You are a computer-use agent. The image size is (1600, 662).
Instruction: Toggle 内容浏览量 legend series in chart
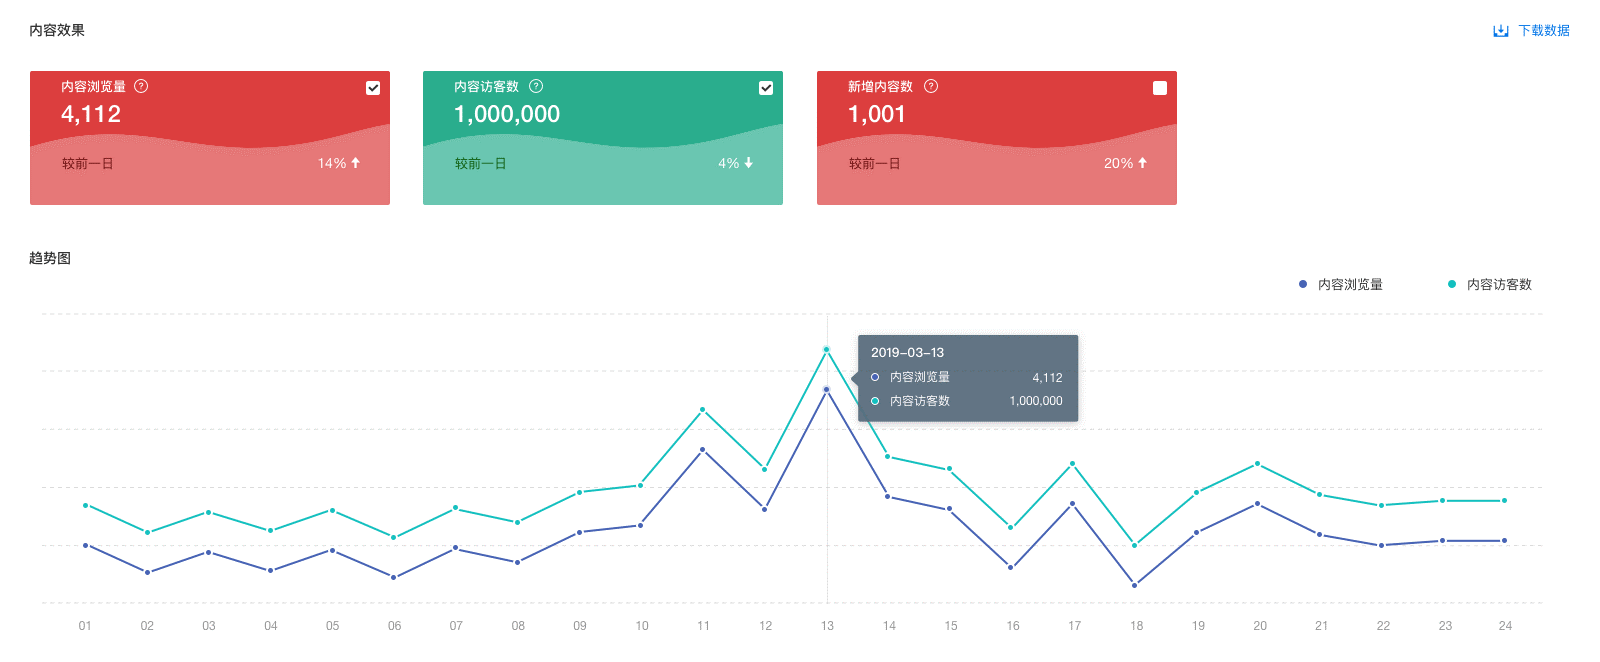[x=1340, y=284]
